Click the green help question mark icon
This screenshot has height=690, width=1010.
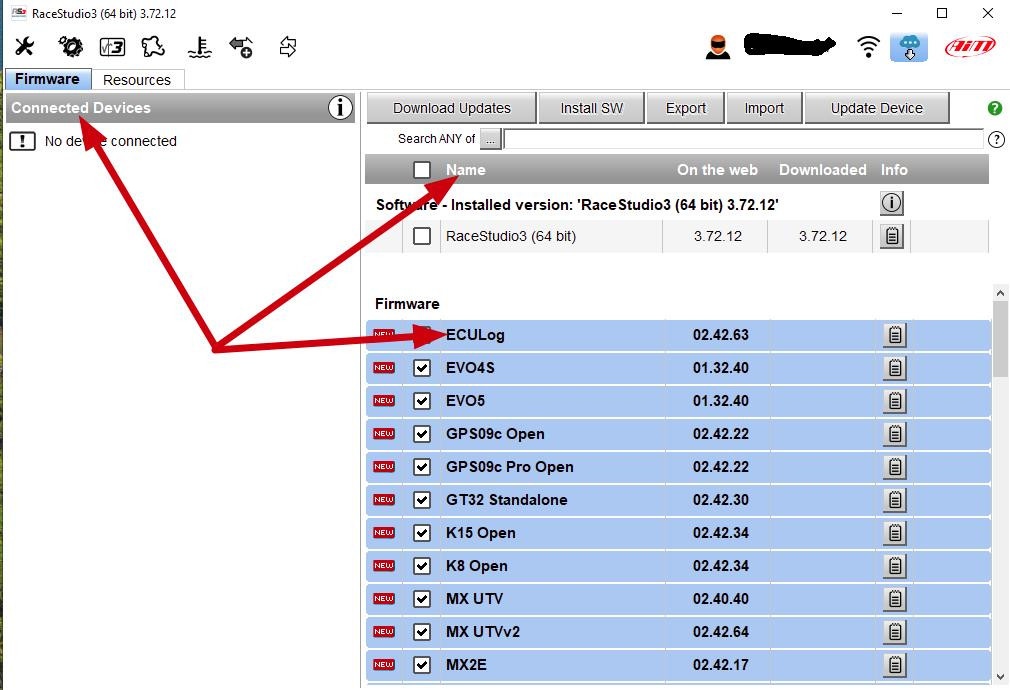click(995, 108)
